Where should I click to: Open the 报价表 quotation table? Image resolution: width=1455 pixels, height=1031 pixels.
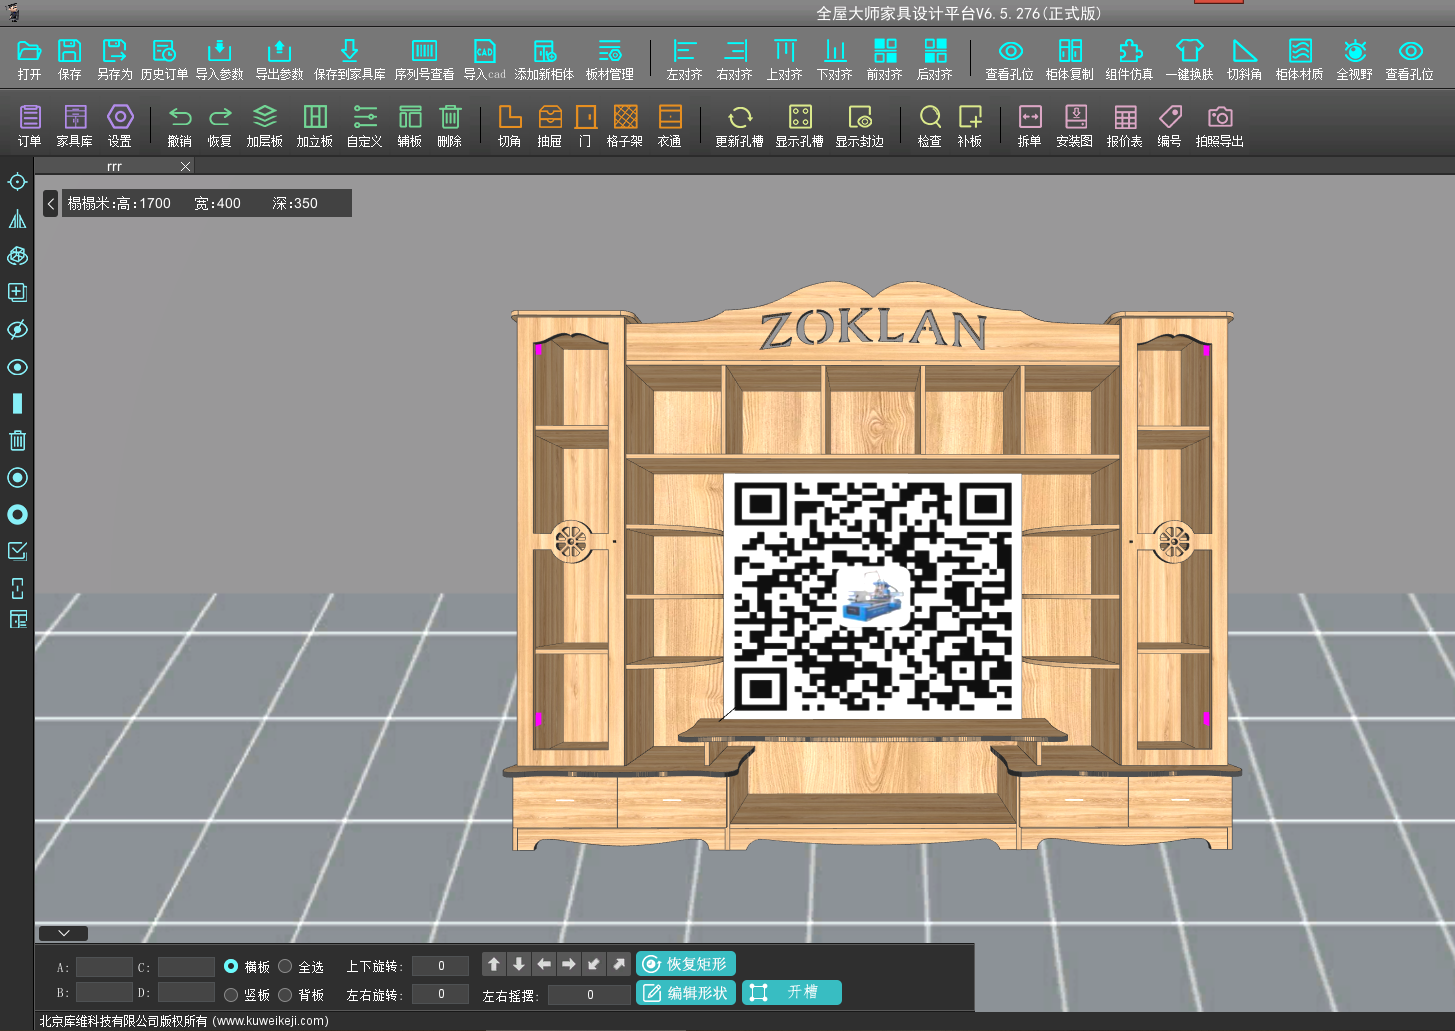click(x=1124, y=118)
